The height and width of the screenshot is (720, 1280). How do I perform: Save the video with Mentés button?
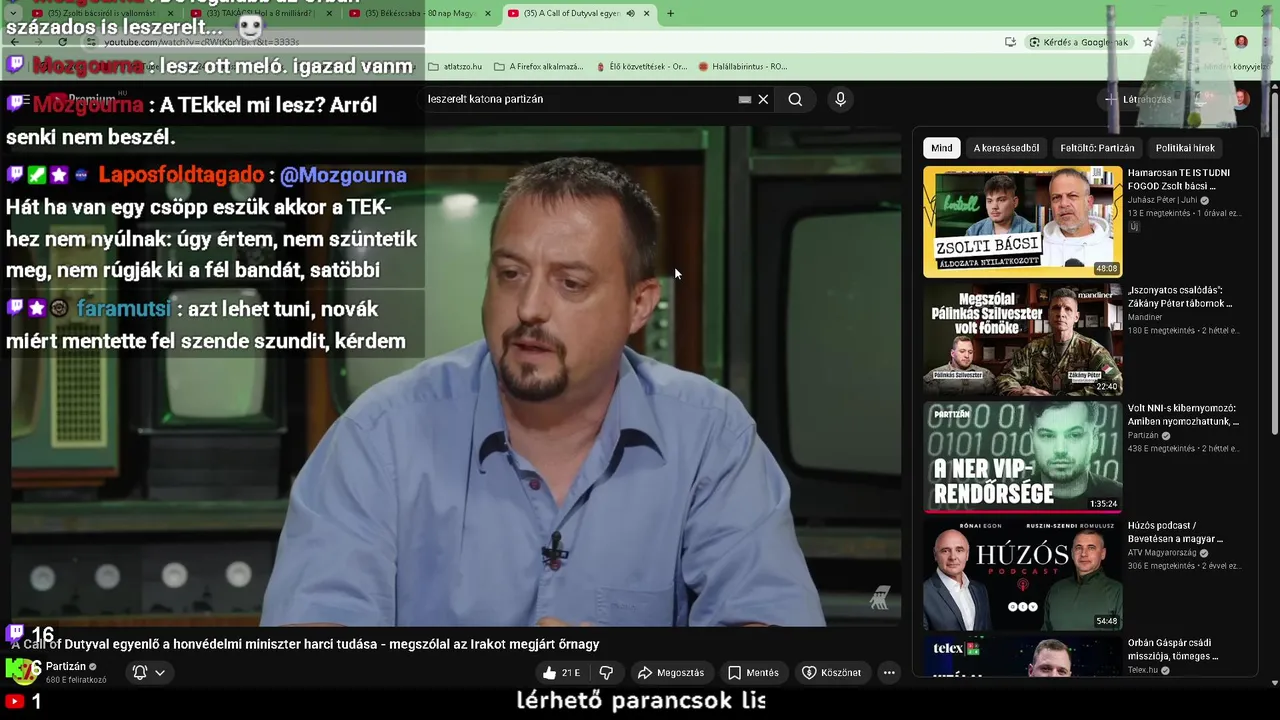753,673
